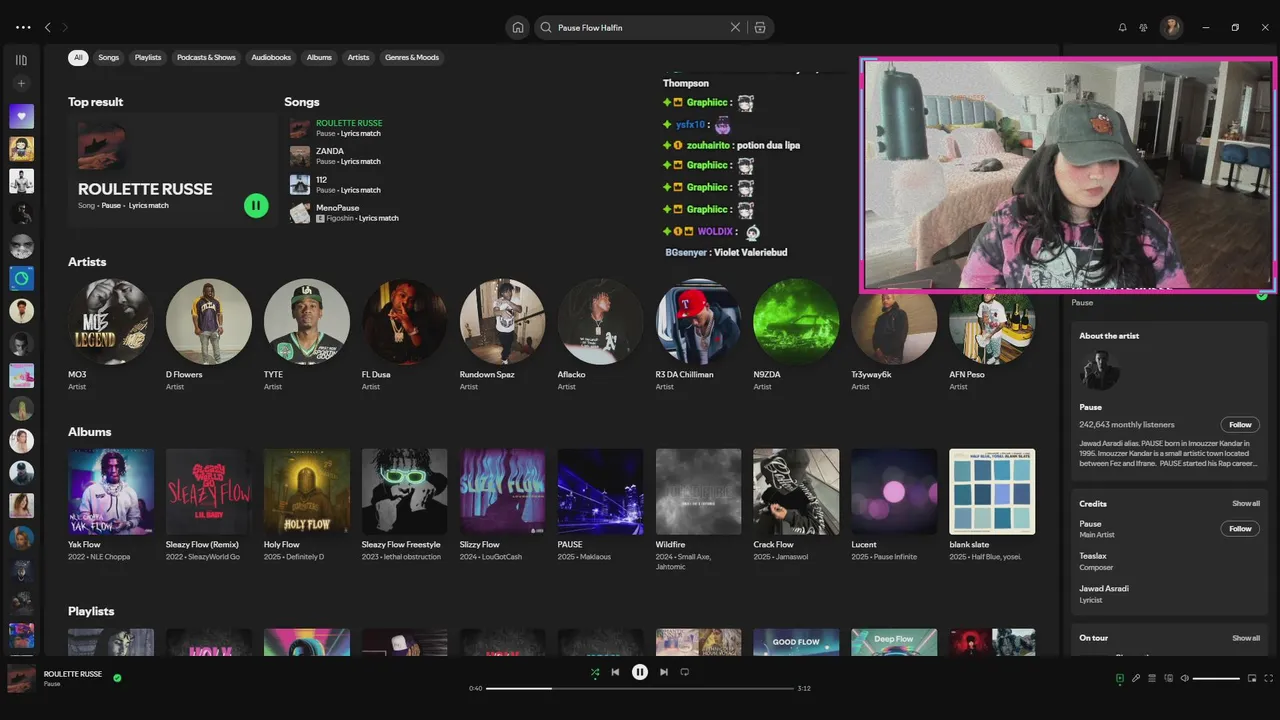Screen dimensions: 1280x720
Task: Follow Pause in About the artist
Action: [x=1240, y=425]
